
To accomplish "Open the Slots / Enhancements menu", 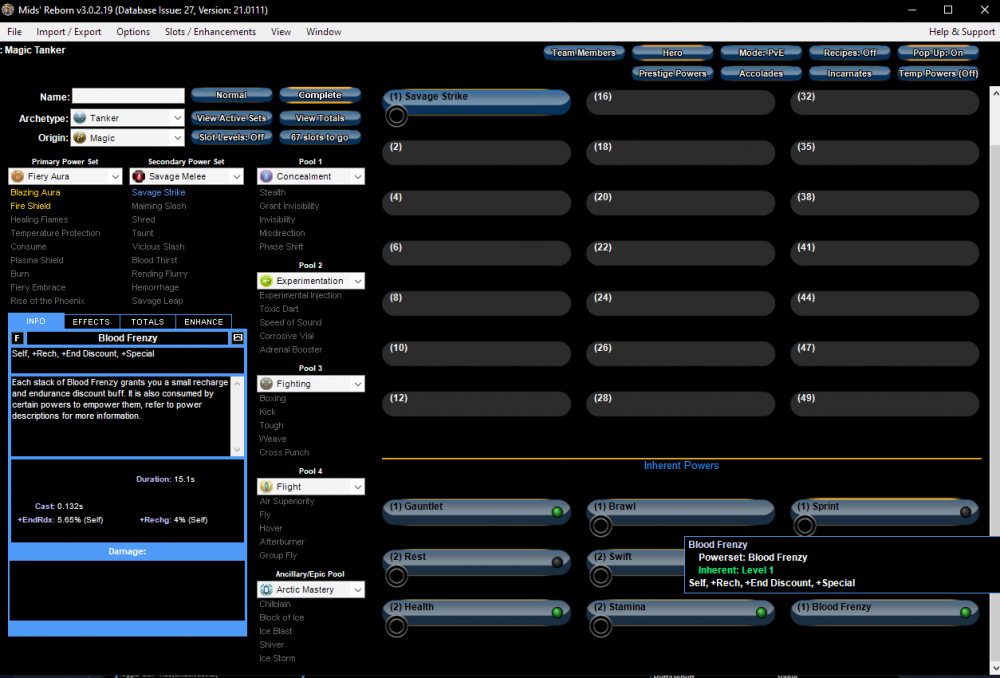I will 210,32.
